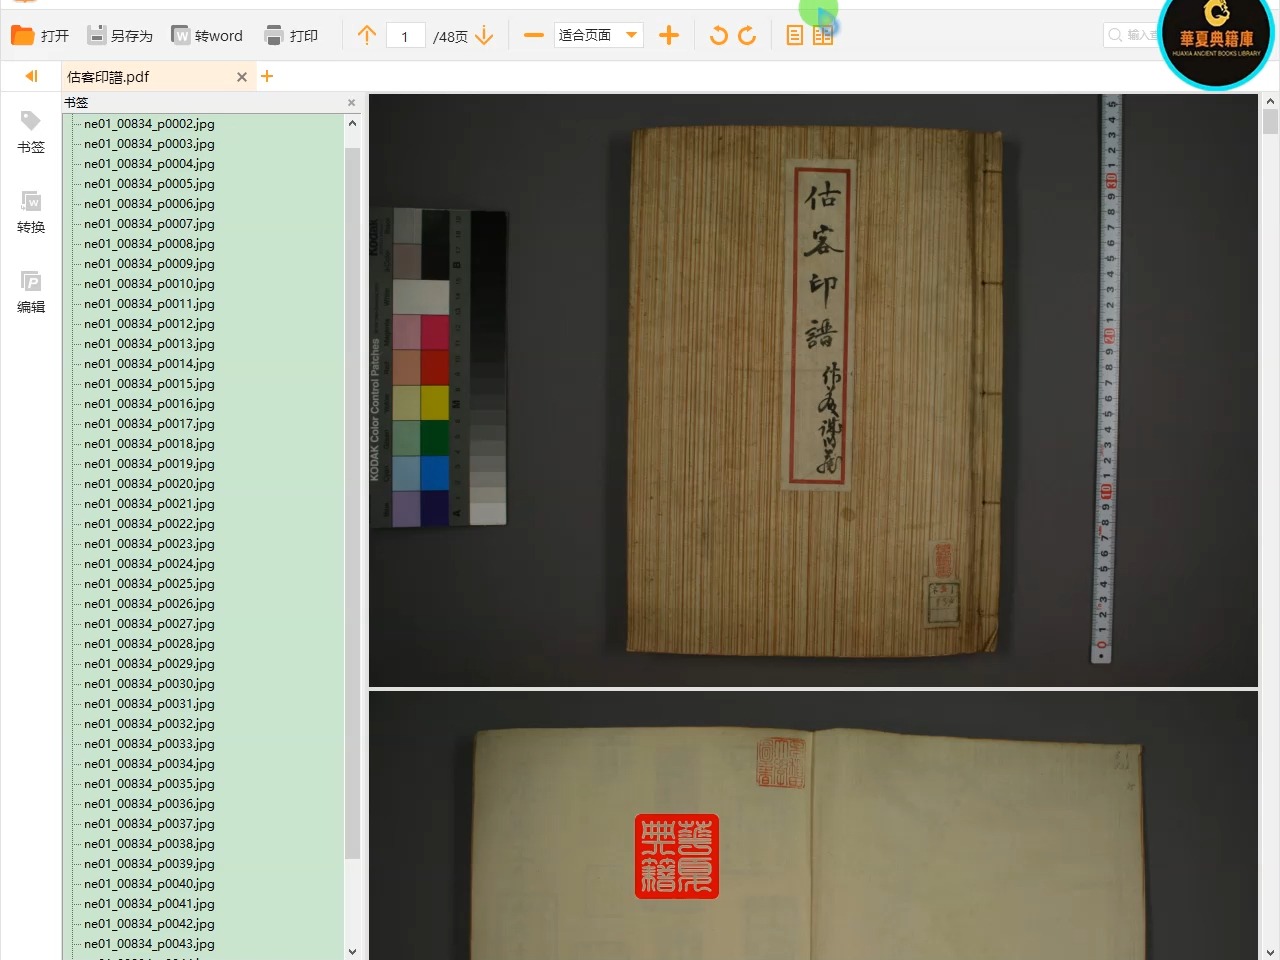Click bookmark list scroll-down arrow
The image size is (1280, 960).
[352, 951]
